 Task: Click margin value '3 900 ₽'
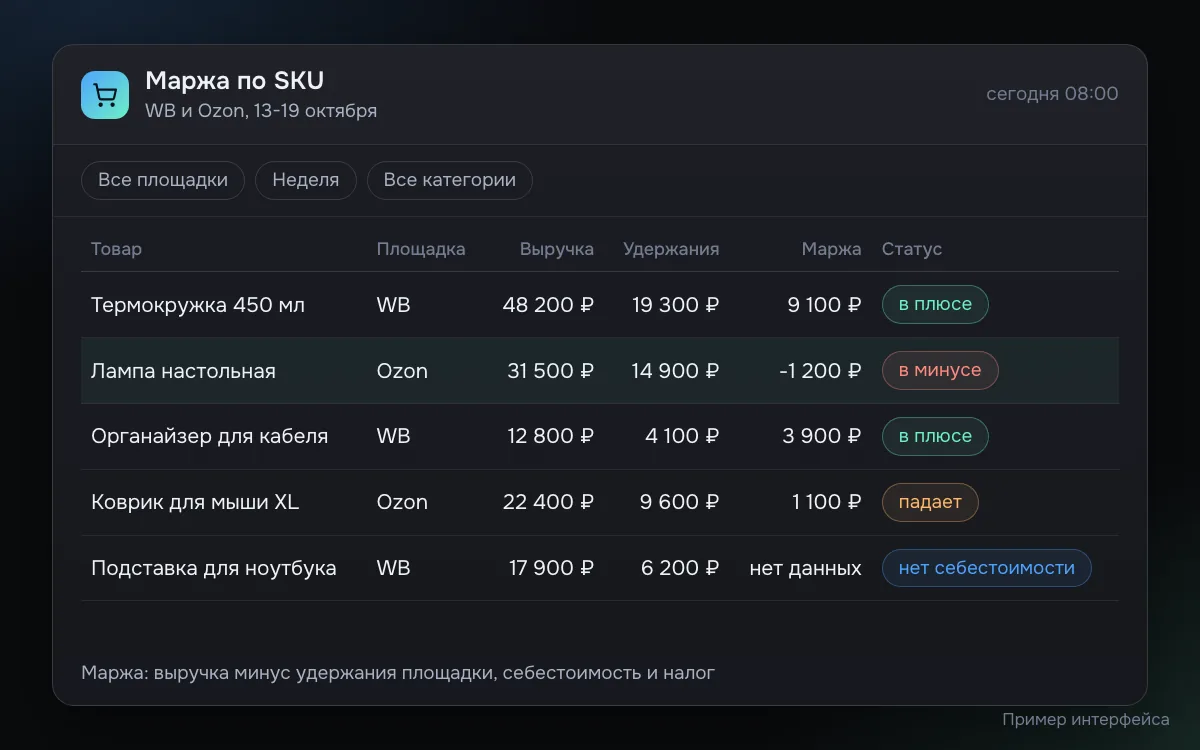pos(823,436)
